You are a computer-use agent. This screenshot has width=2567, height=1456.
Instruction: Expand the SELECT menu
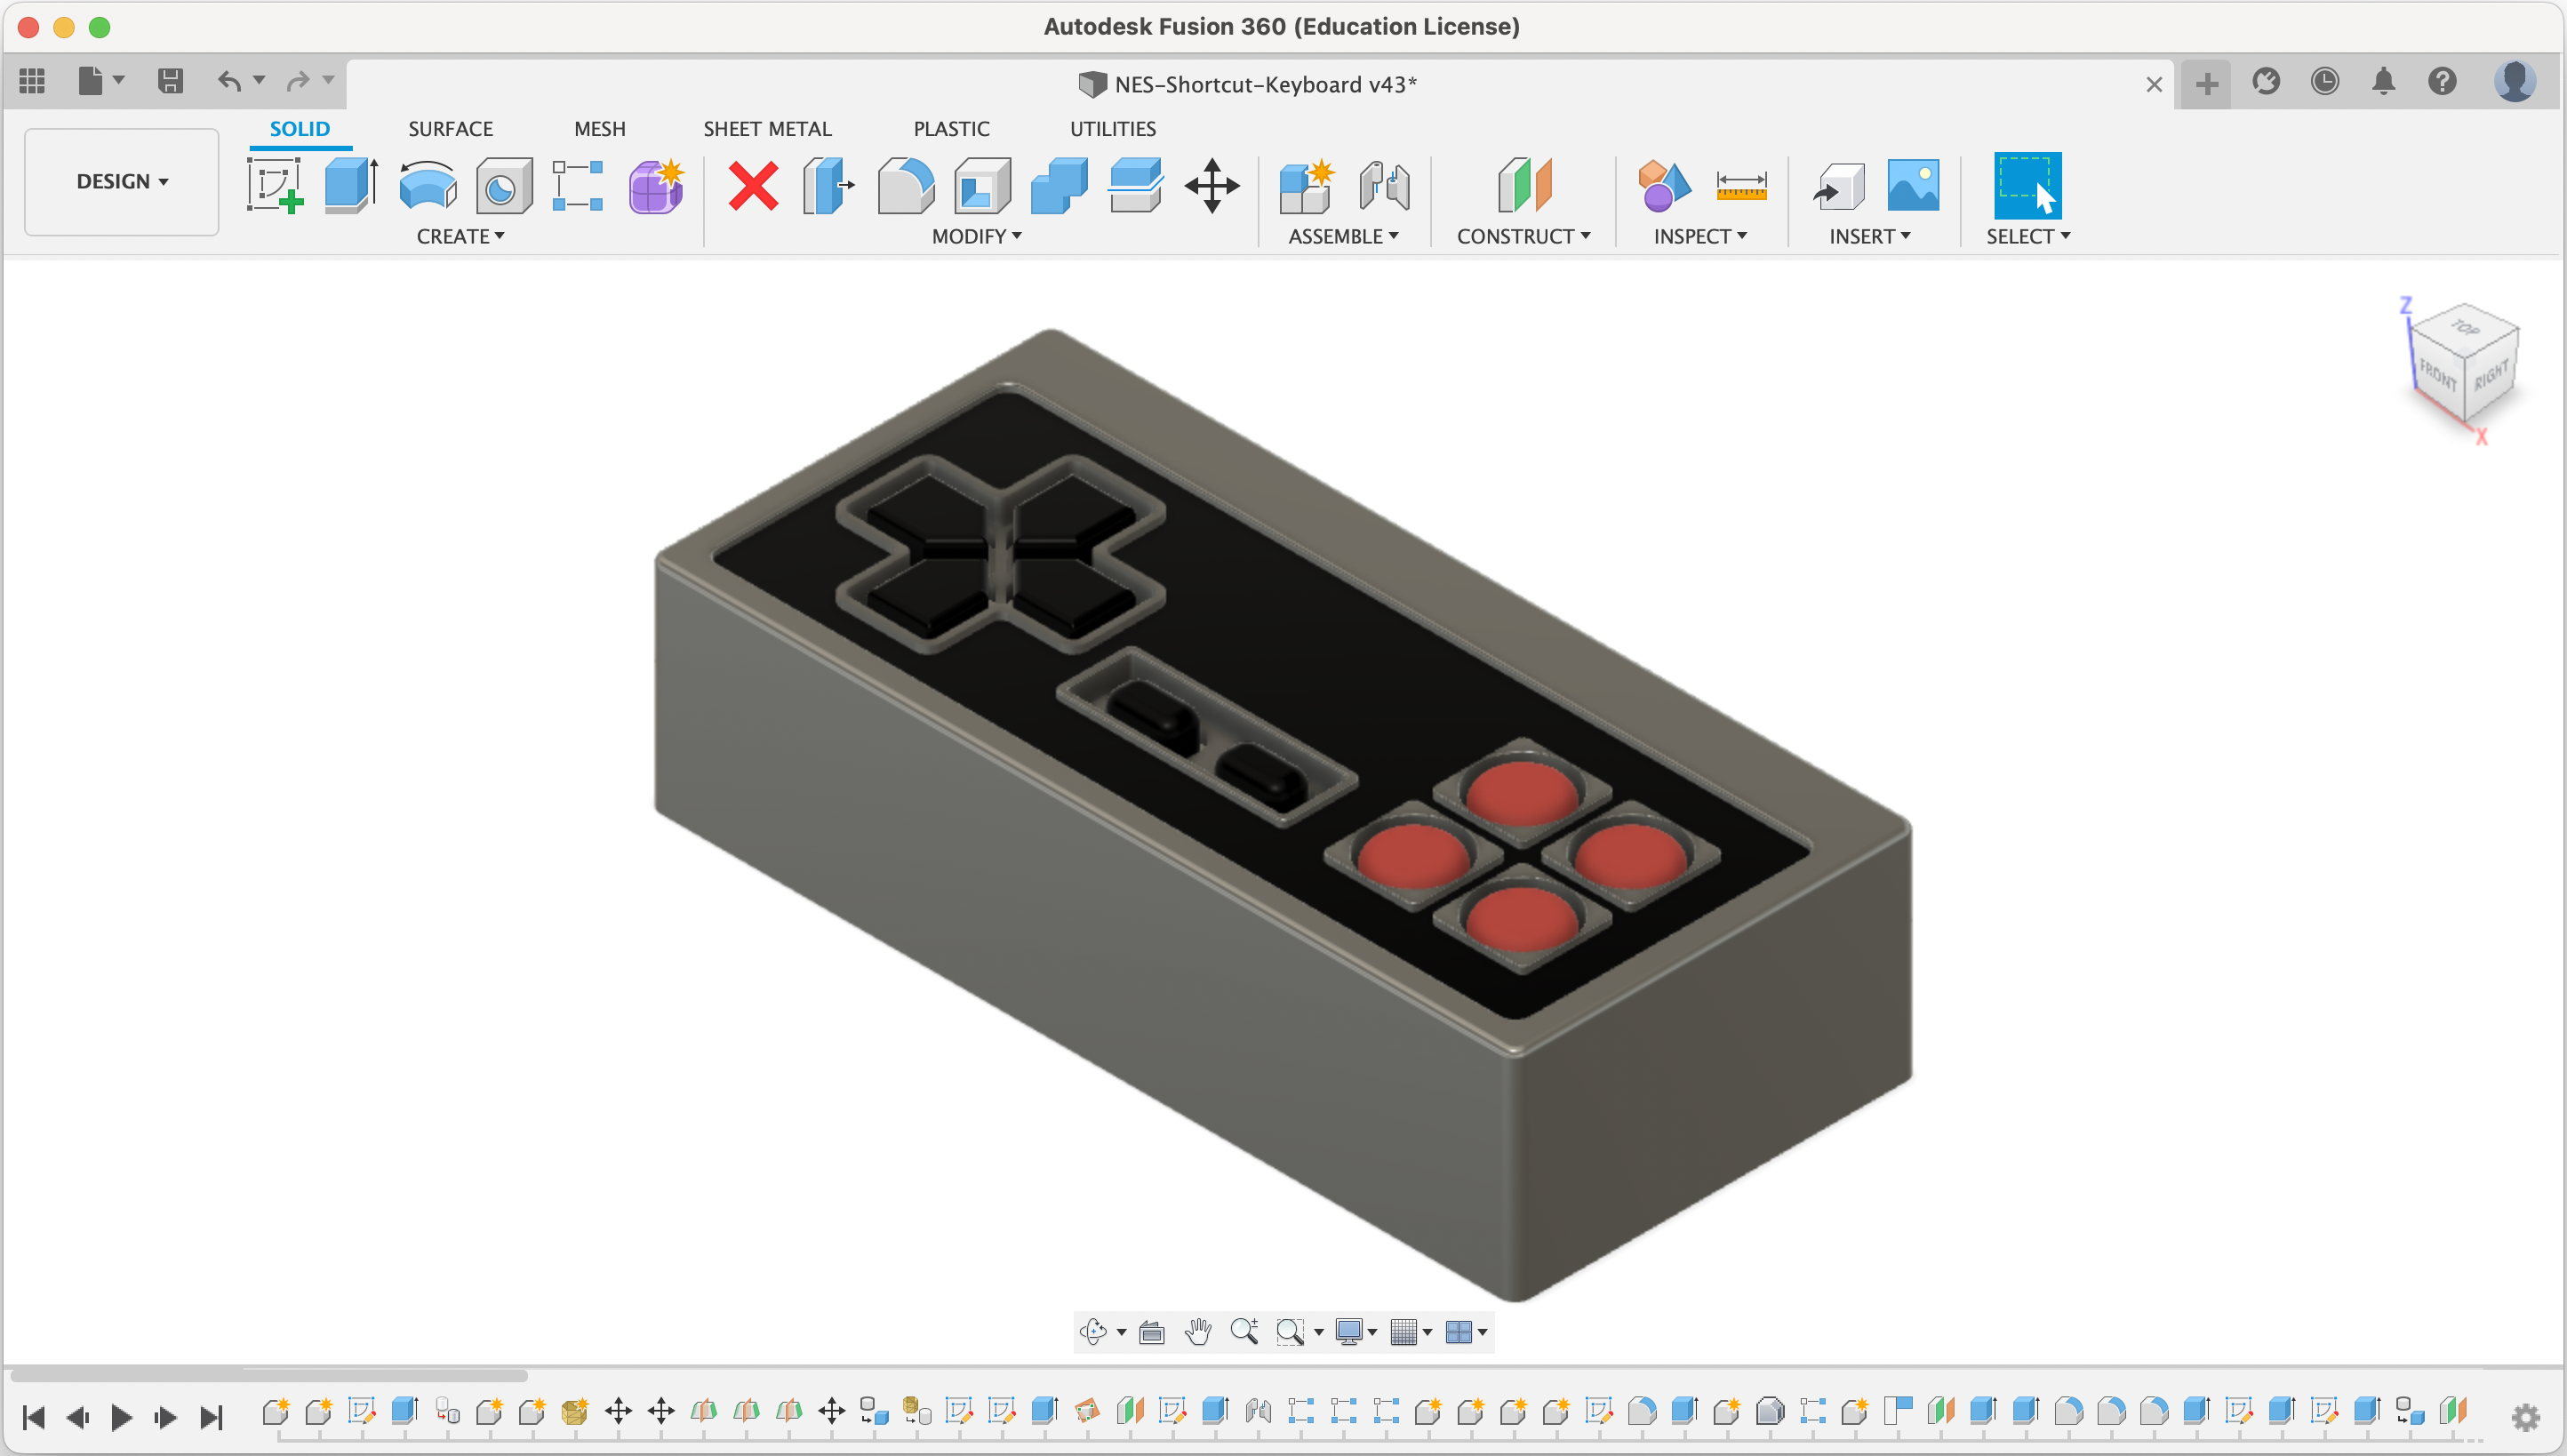pos(2028,236)
